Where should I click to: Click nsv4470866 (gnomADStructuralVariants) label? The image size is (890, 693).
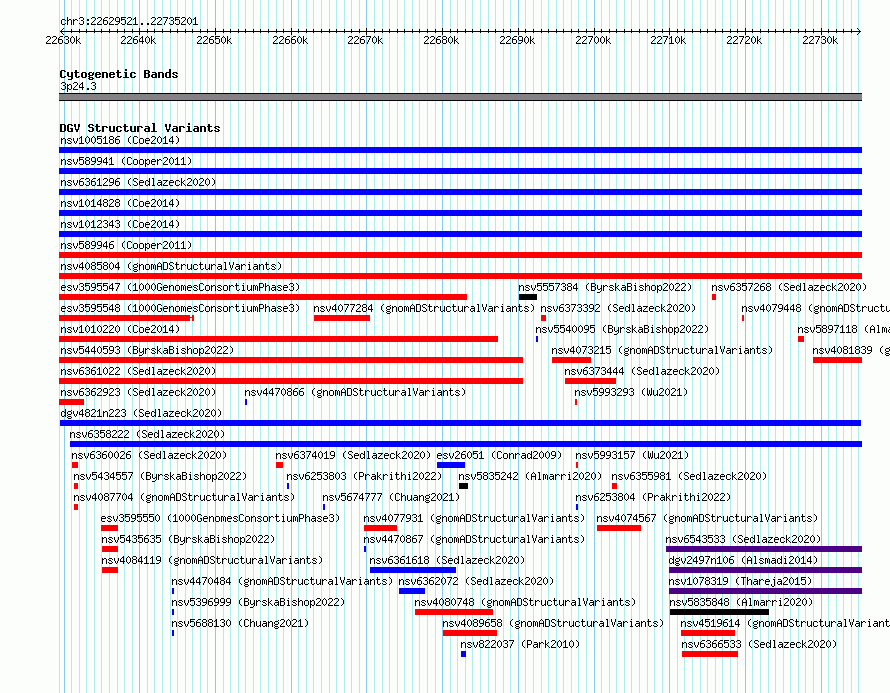coord(355,392)
